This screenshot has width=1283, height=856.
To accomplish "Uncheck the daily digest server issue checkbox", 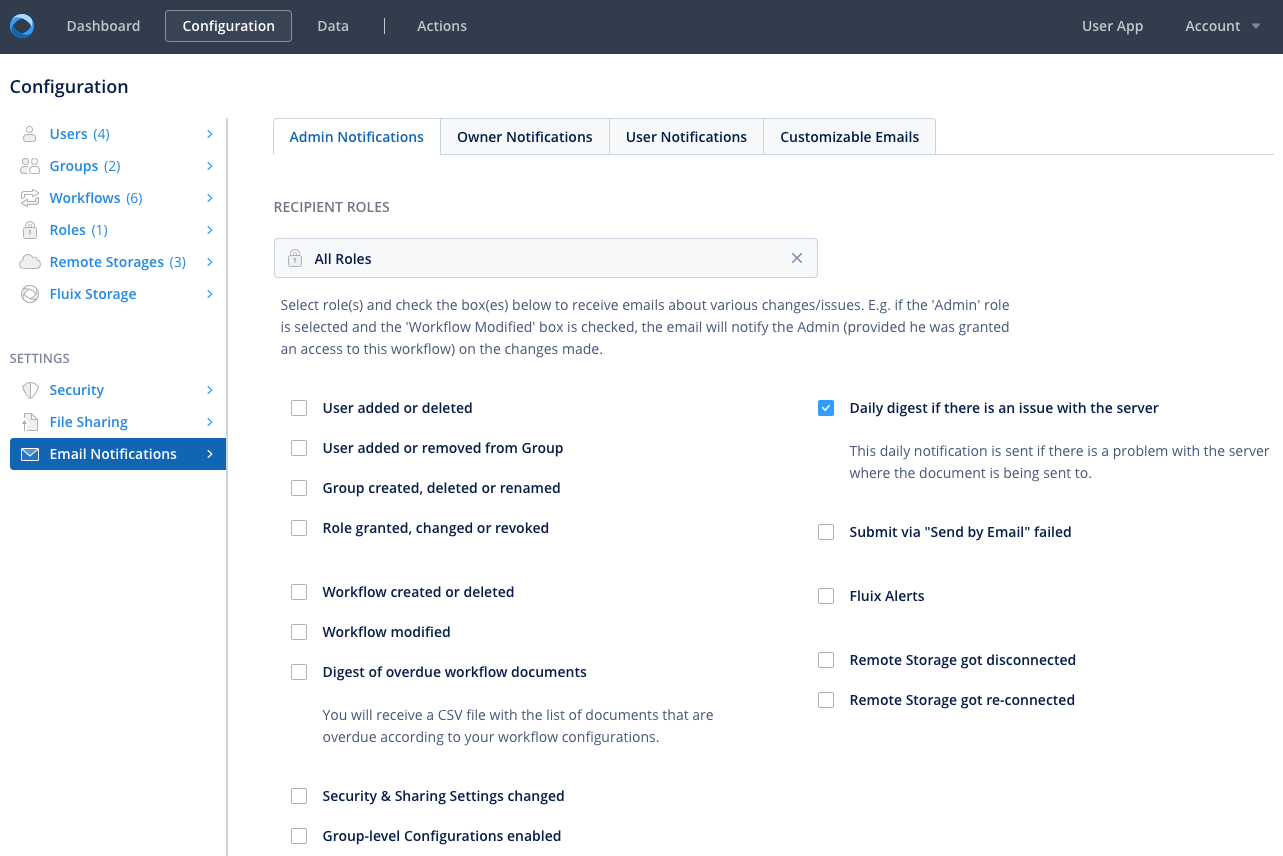I will pos(826,408).
